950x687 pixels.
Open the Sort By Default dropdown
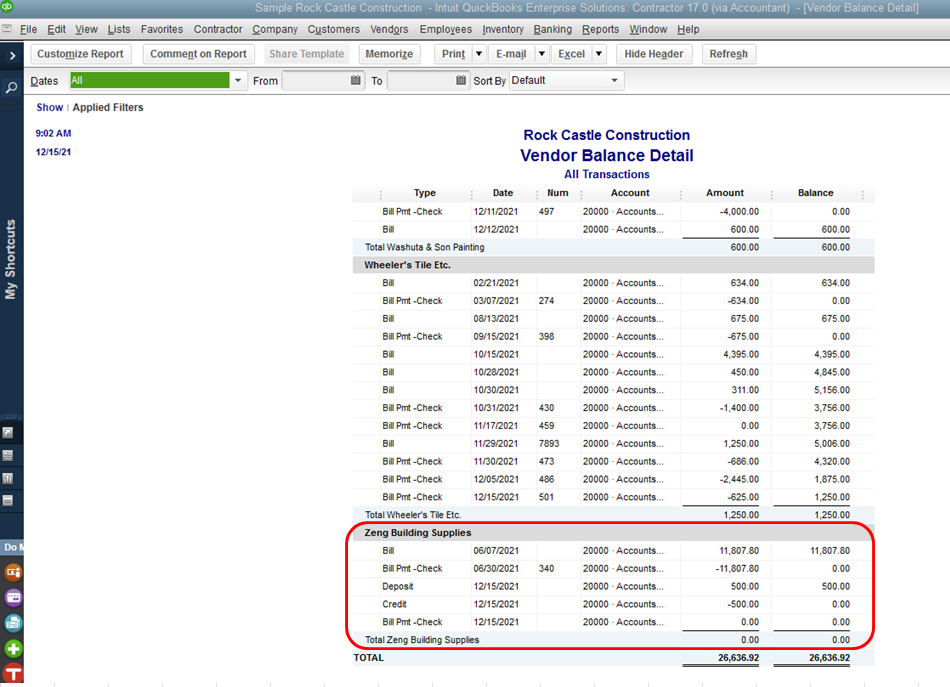coord(614,80)
